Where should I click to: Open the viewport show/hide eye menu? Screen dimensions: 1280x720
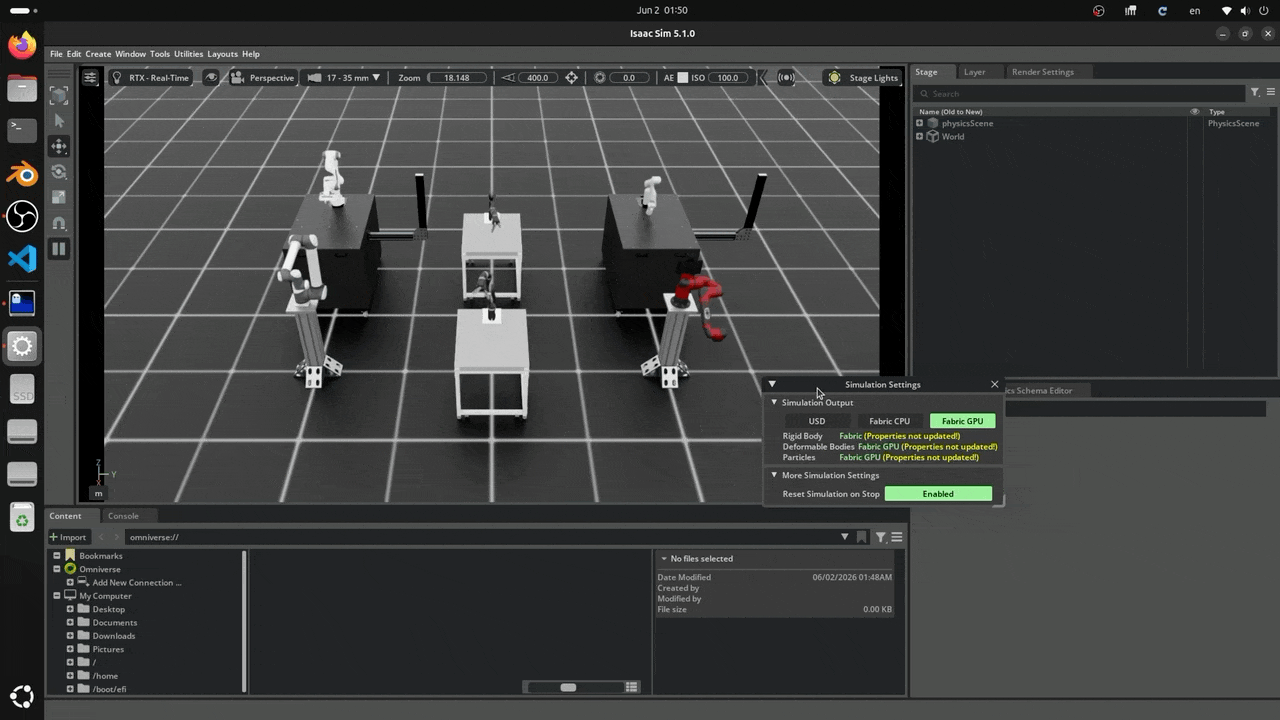[211, 77]
